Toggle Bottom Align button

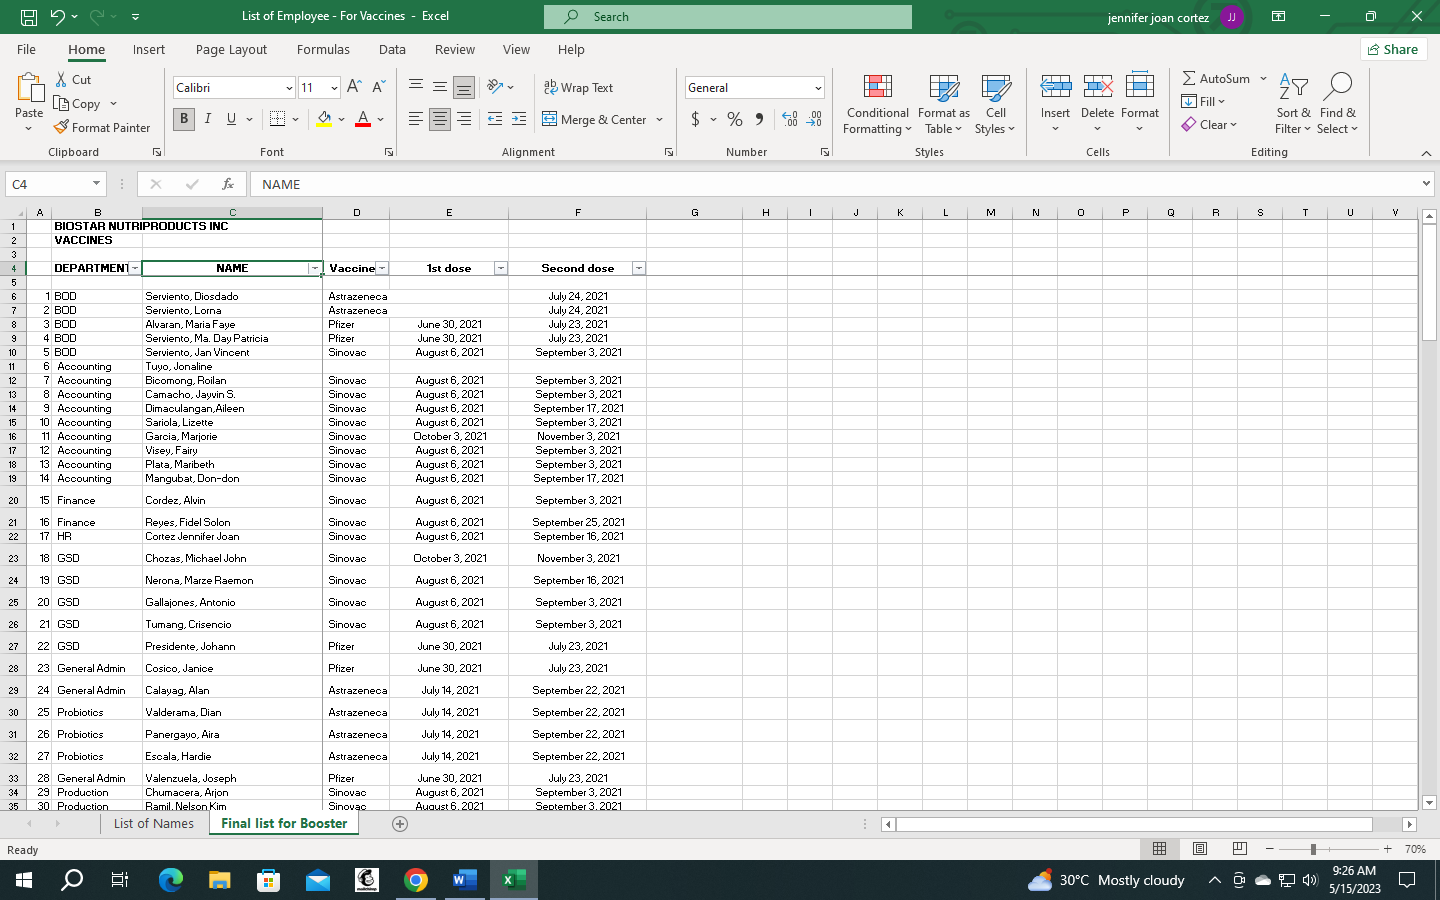click(x=464, y=88)
